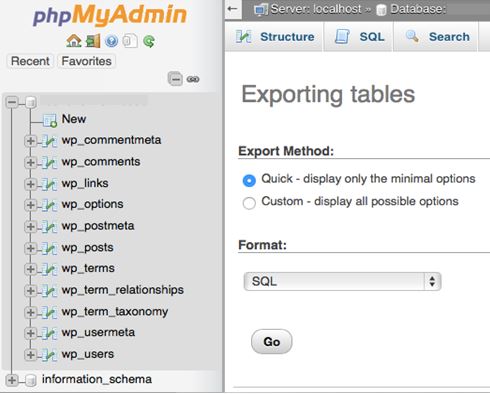Switch to the SQL tab
Image resolution: width=490 pixels, height=394 pixels.
tap(359, 37)
